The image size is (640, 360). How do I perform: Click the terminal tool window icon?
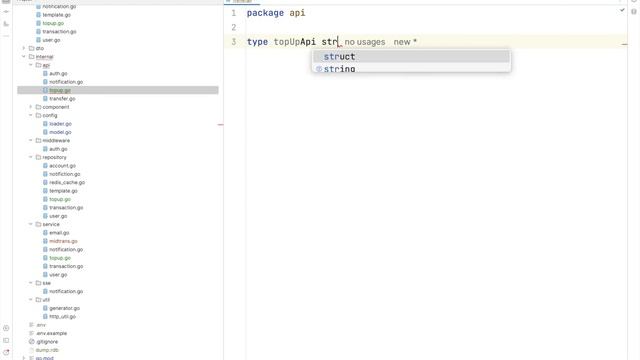(x=6, y=340)
